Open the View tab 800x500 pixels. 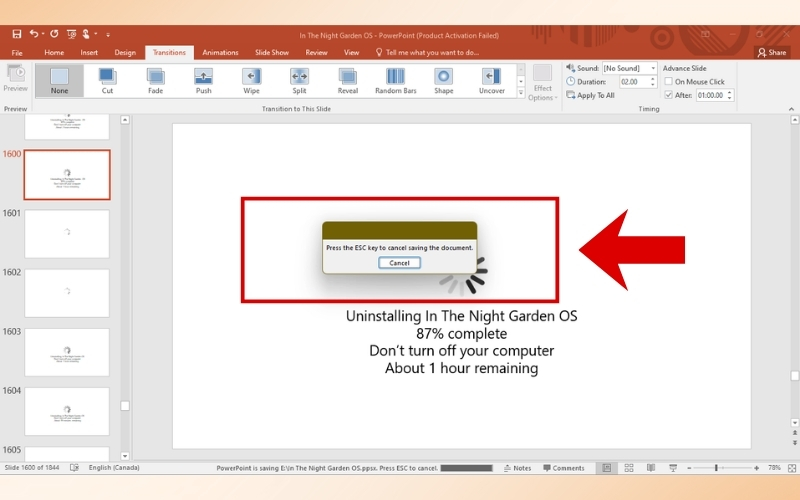coord(351,53)
